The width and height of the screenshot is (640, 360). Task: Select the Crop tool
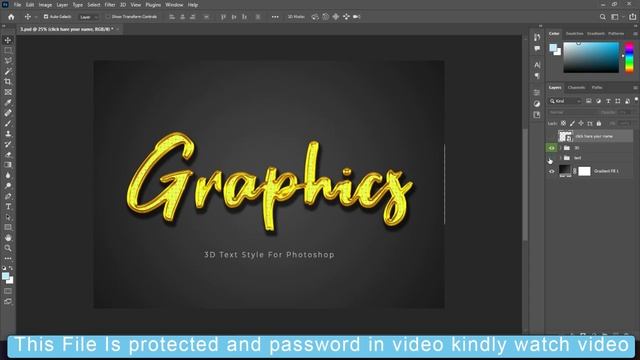tap(8, 82)
